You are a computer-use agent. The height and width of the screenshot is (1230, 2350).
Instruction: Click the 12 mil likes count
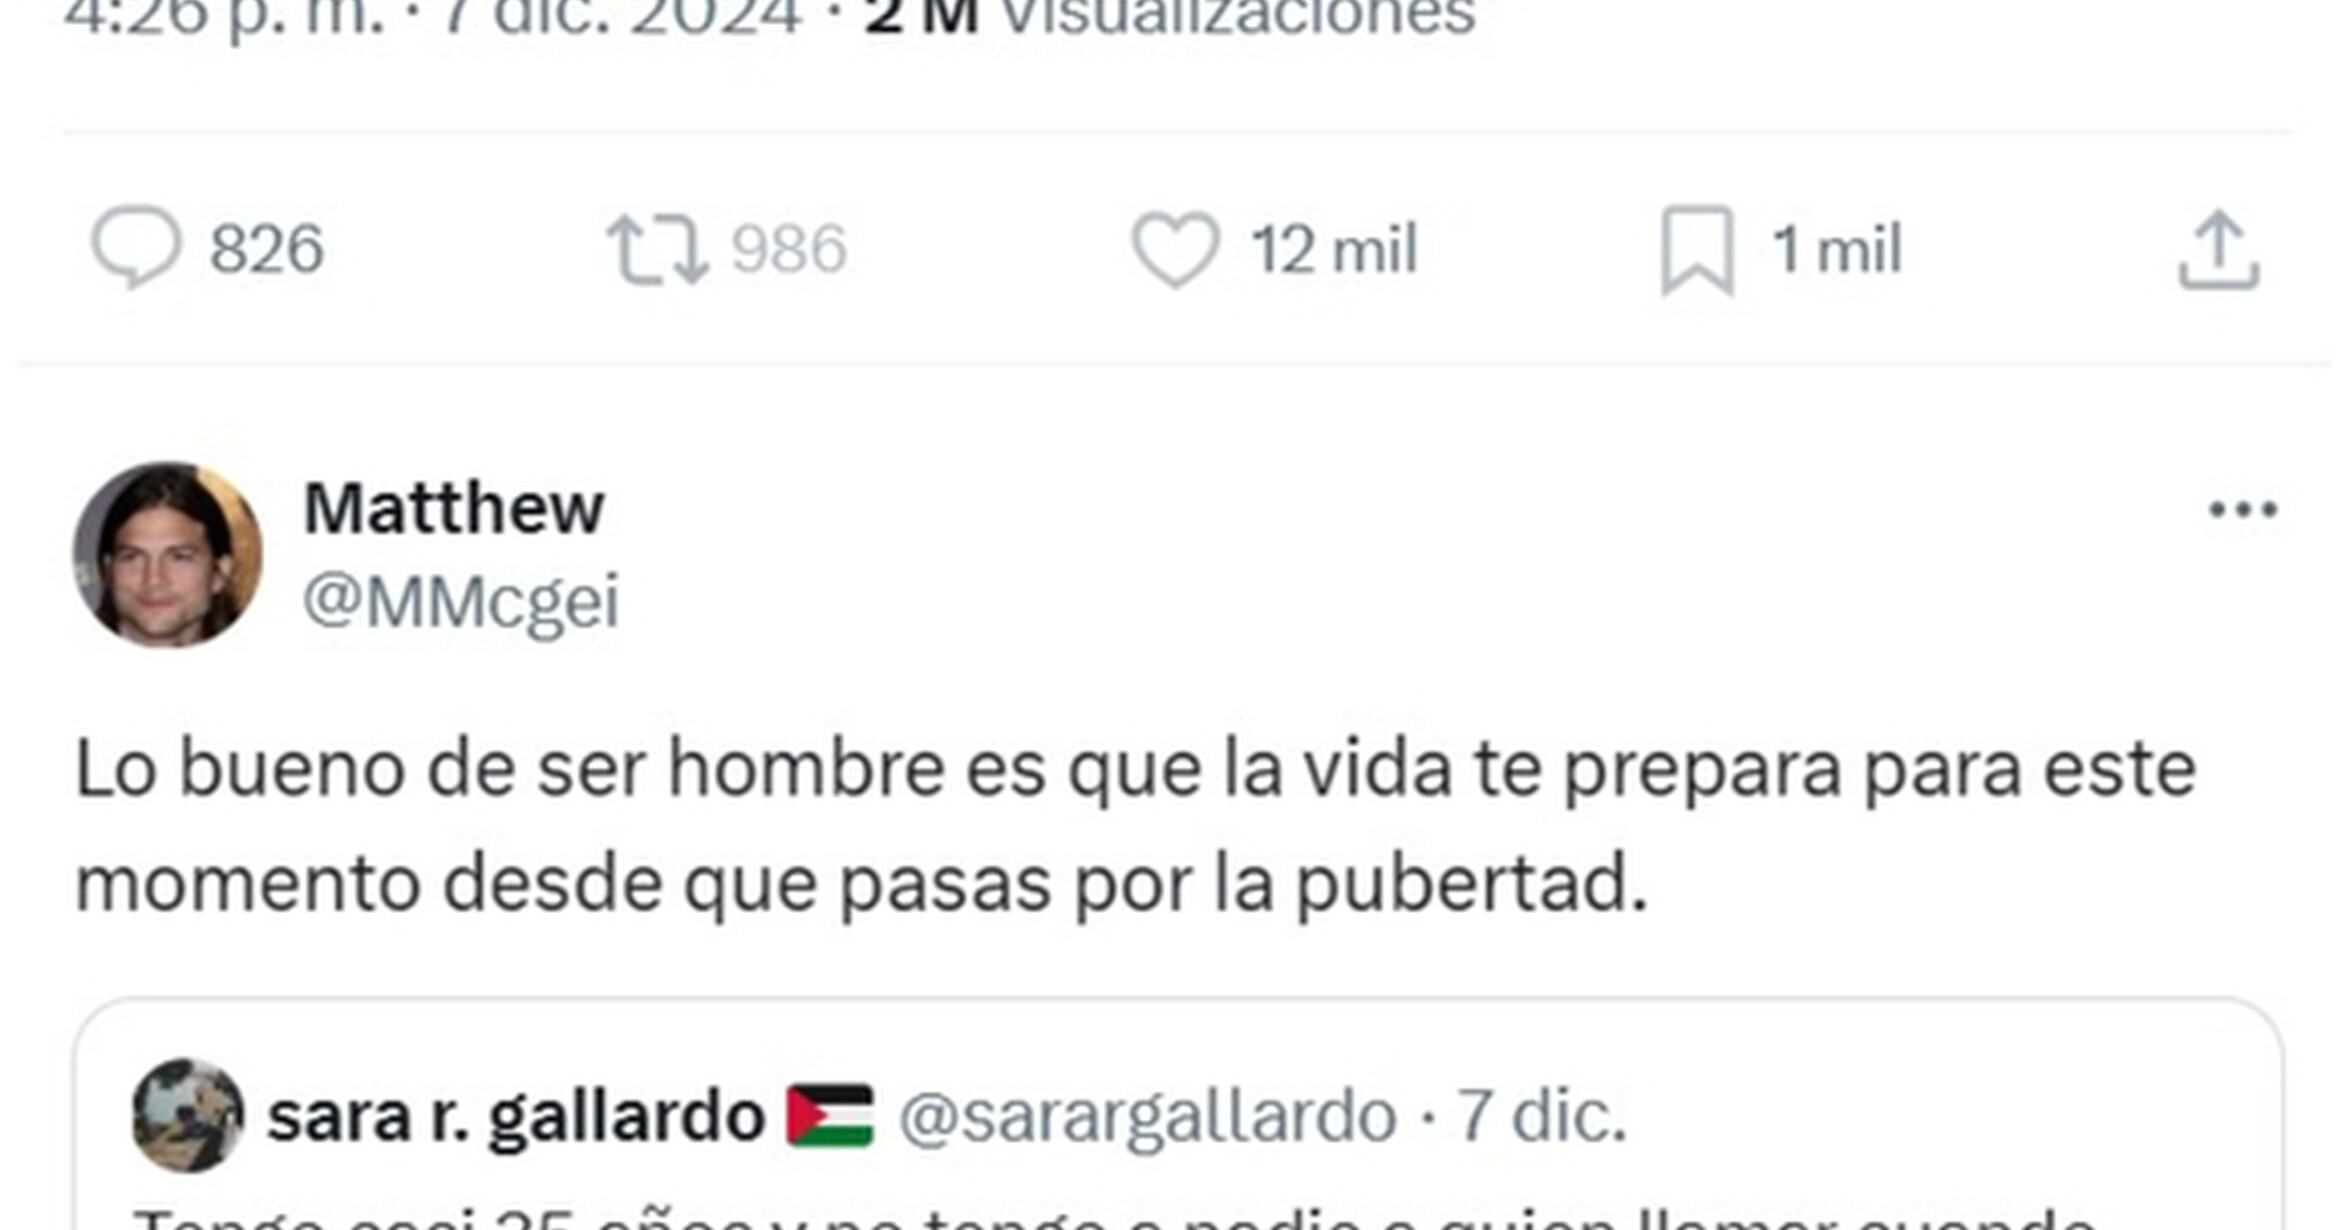click(x=1334, y=249)
